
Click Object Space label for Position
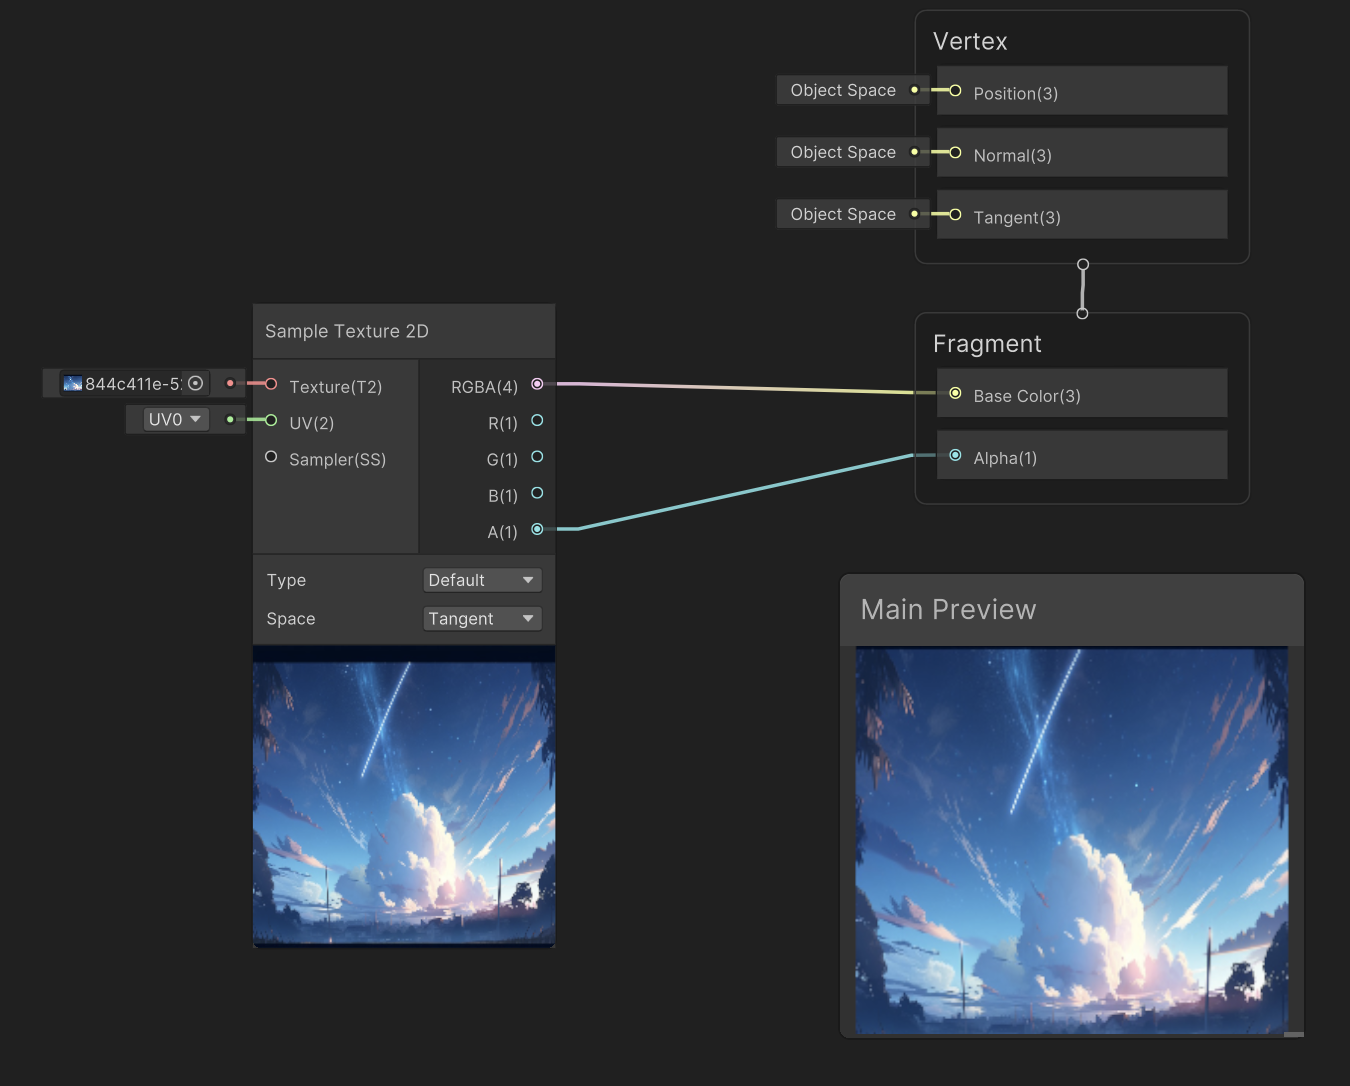point(843,90)
